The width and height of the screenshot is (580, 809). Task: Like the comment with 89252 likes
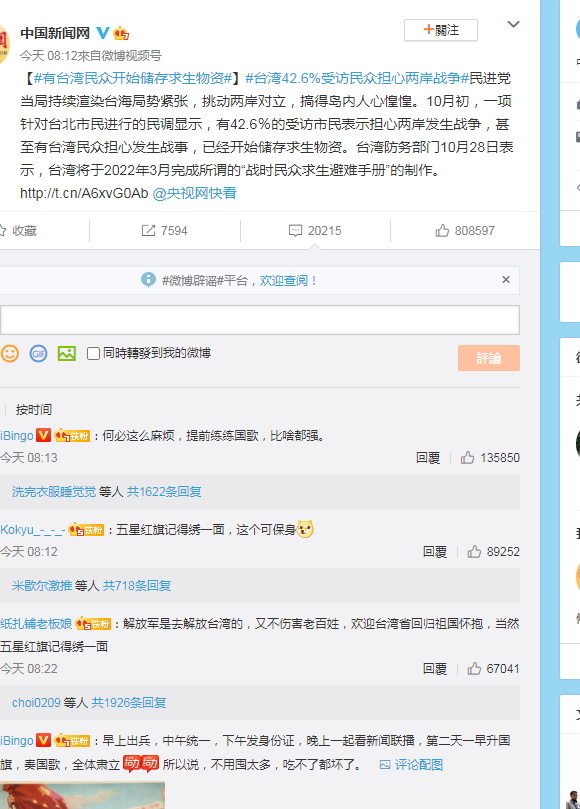pyautogui.click(x=493, y=552)
